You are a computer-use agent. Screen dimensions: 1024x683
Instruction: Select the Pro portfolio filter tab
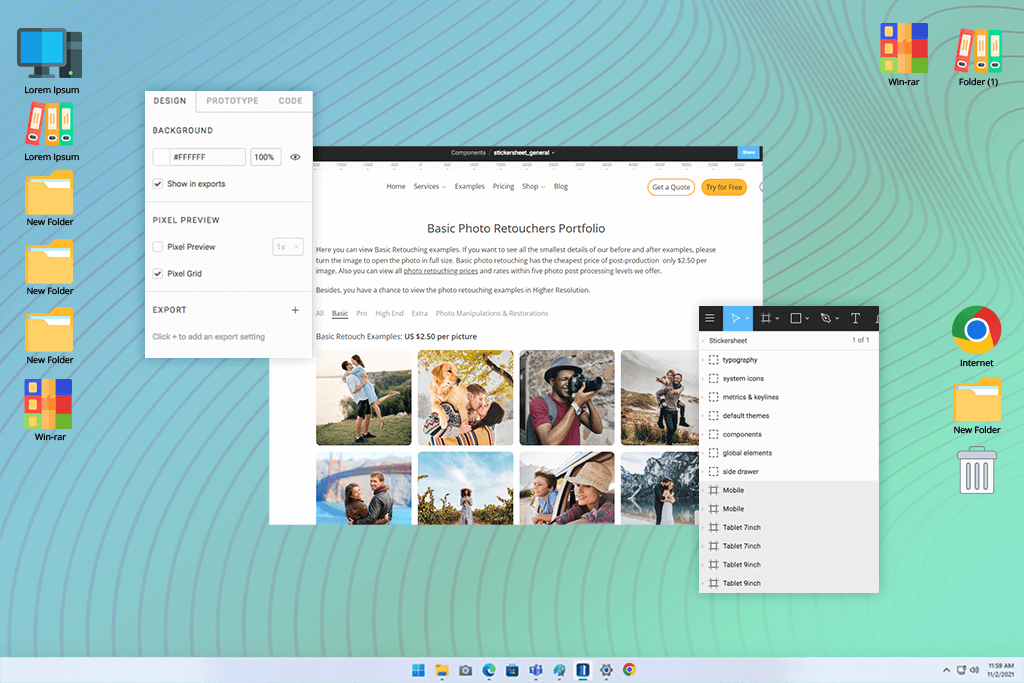click(x=362, y=313)
